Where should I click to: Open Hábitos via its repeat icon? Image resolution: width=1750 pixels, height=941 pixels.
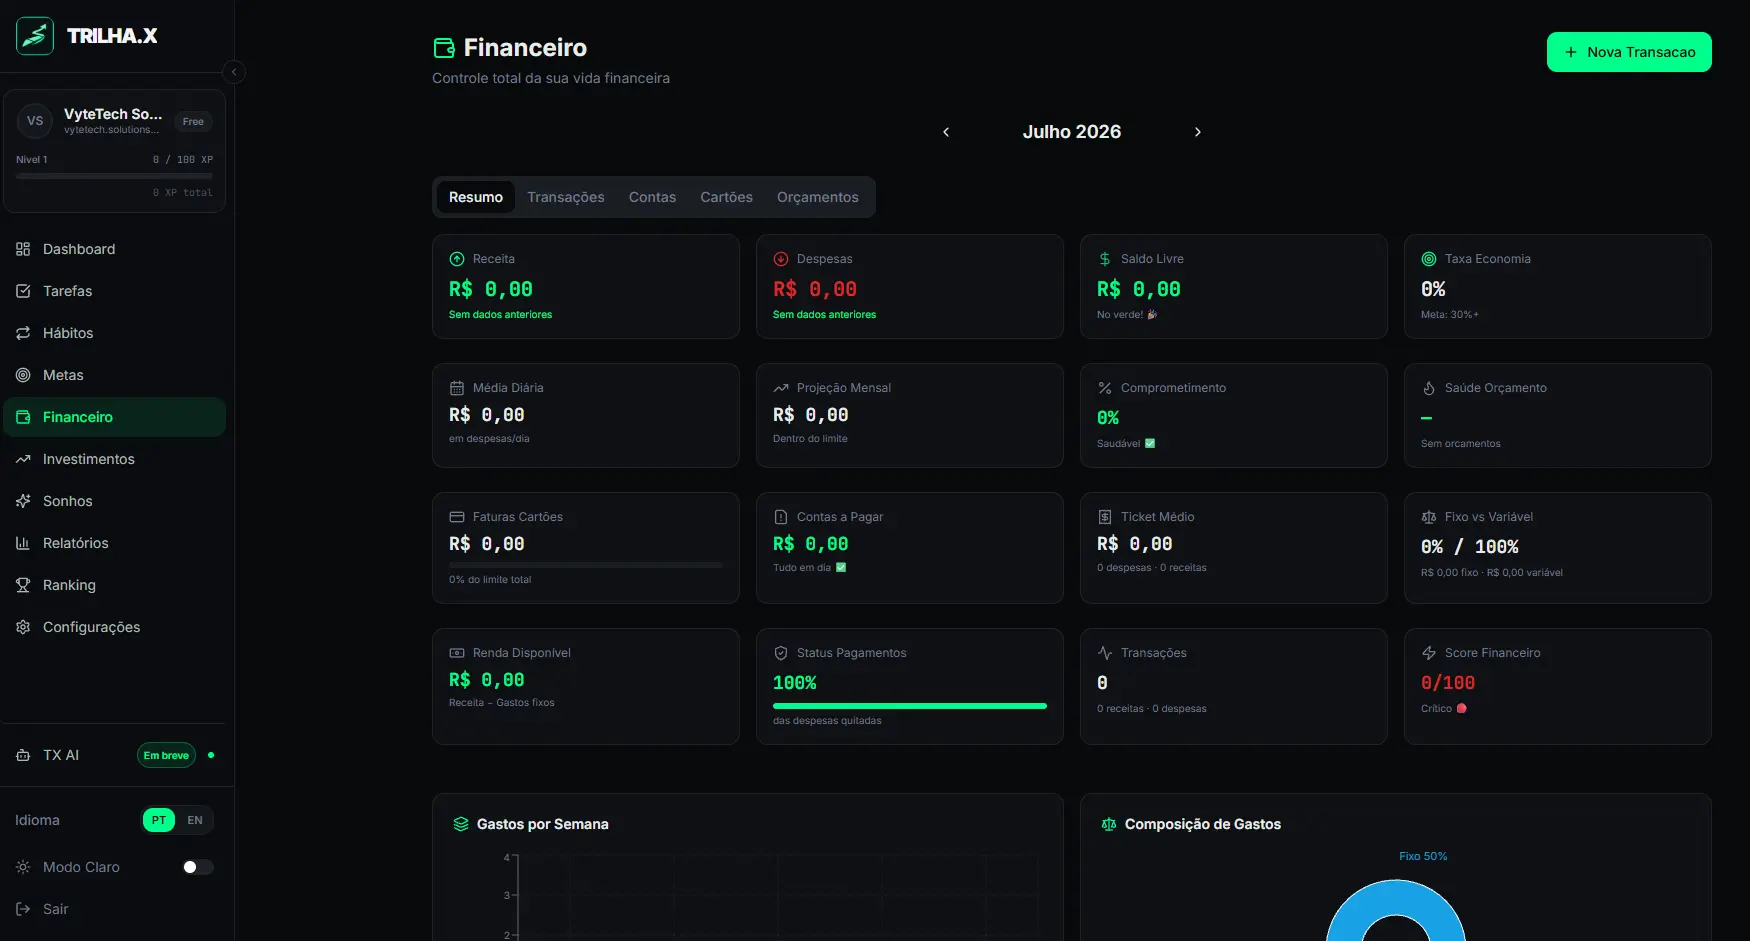point(23,333)
